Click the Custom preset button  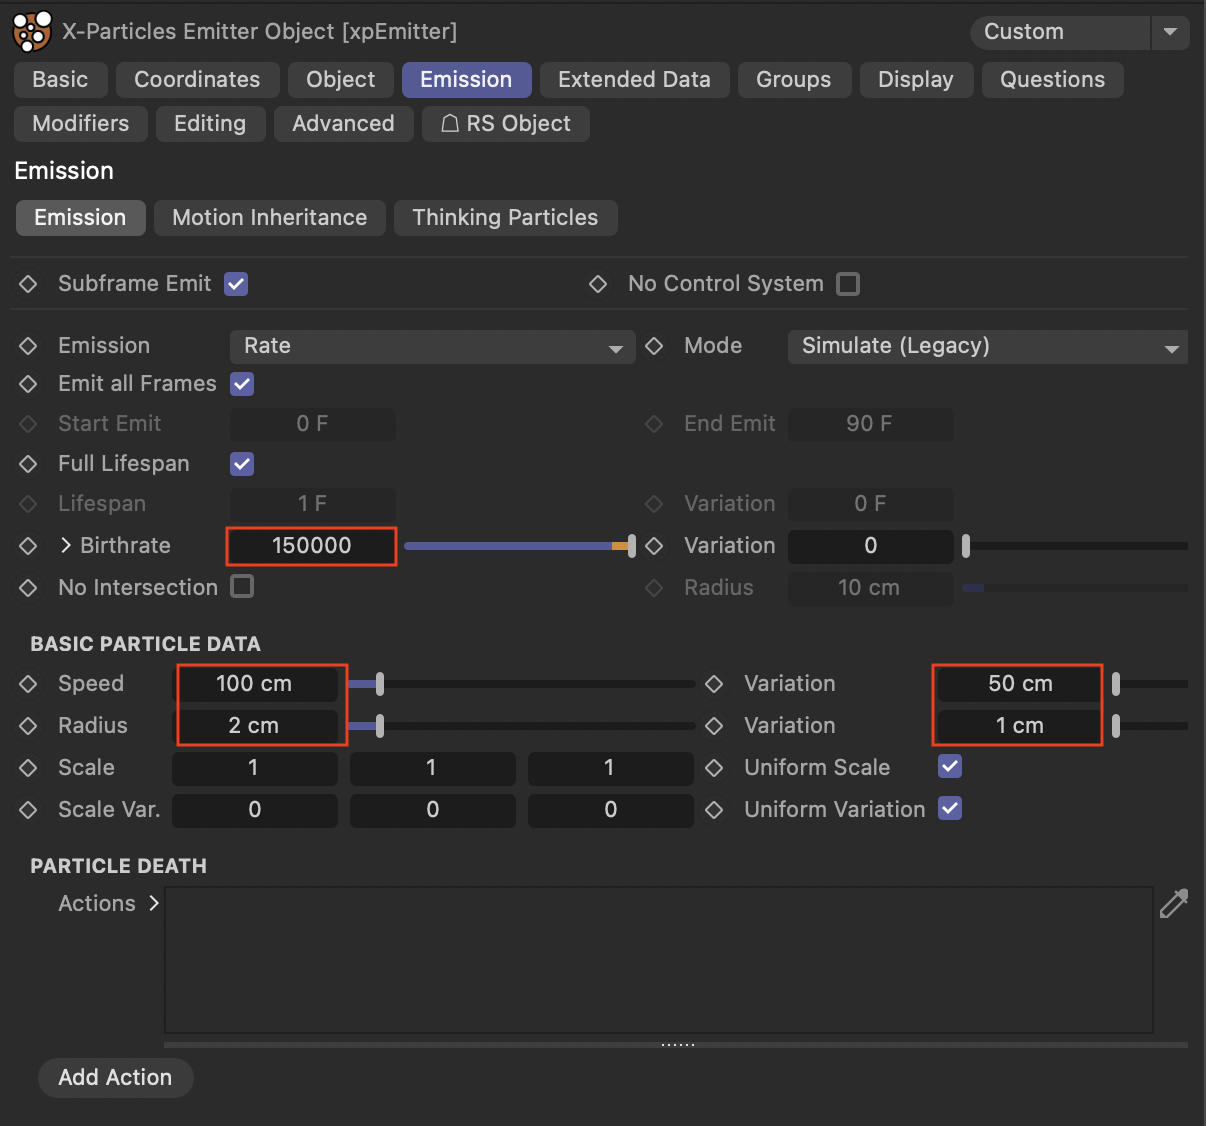coord(1060,32)
